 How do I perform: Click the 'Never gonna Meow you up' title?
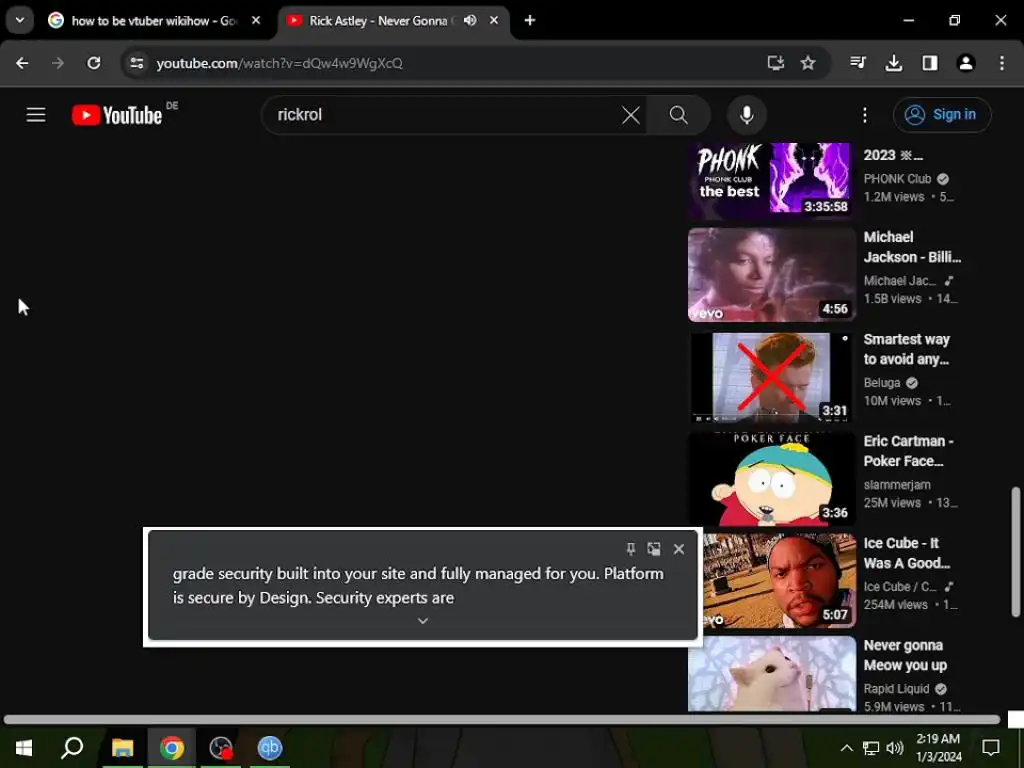(x=905, y=655)
